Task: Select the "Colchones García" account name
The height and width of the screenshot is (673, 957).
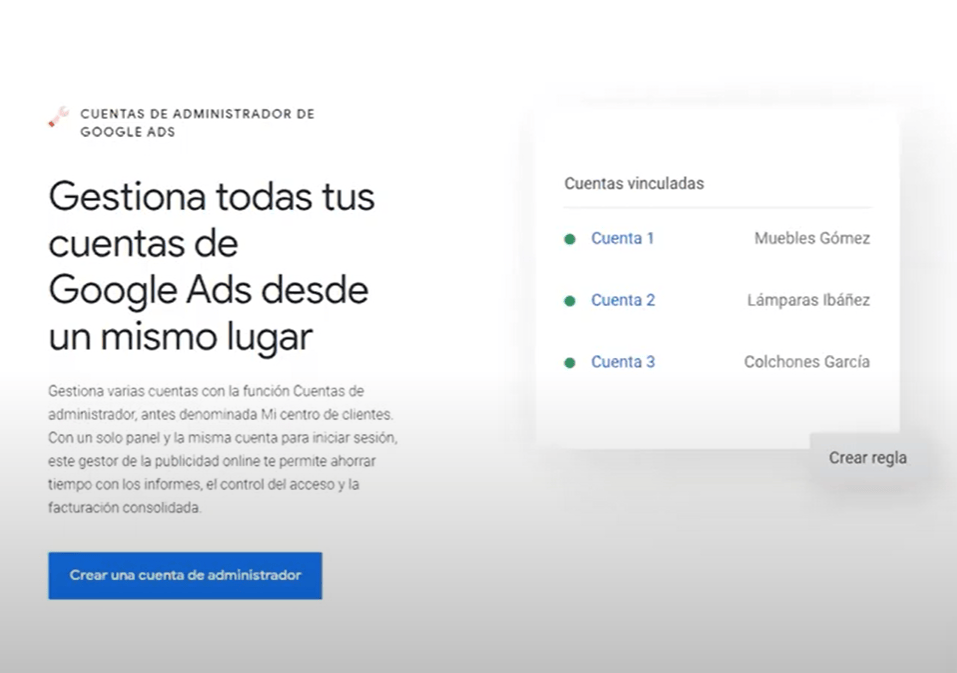Action: coord(806,361)
